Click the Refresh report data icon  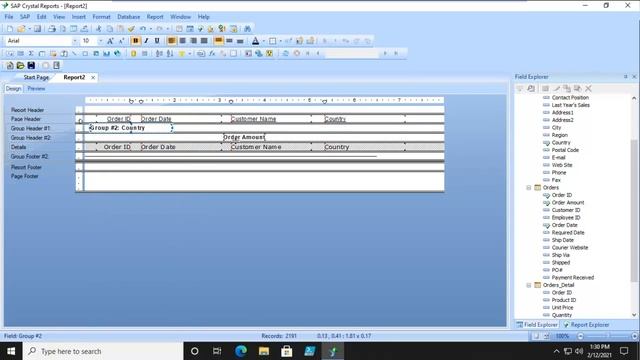285,53
